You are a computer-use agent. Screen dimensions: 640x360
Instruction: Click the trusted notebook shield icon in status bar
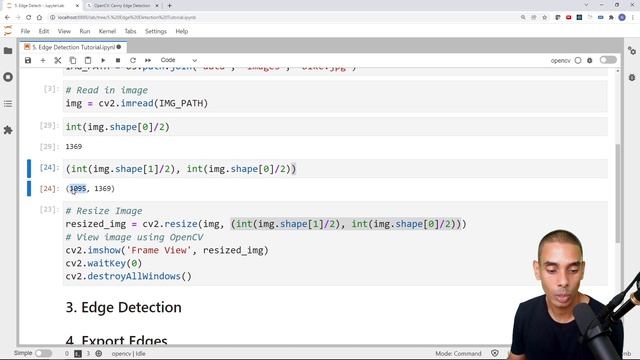495,353
